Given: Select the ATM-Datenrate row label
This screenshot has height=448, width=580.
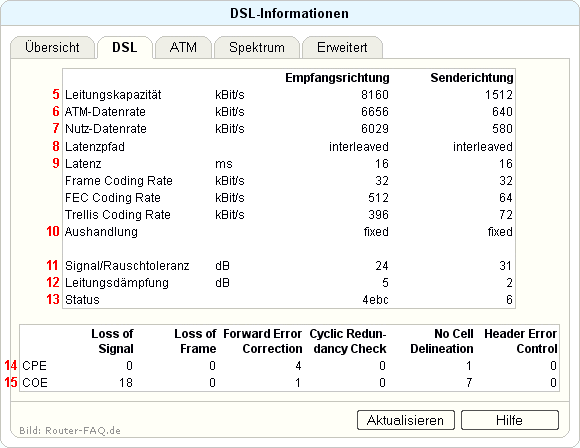Looking at the screenshot, I should tap(105, 112).
